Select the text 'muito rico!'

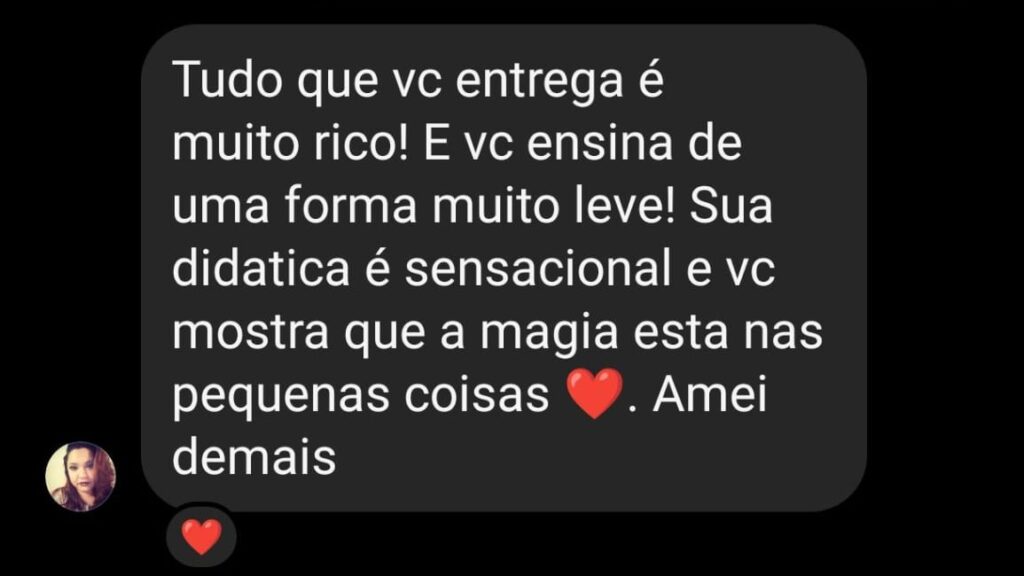point(290,143)
